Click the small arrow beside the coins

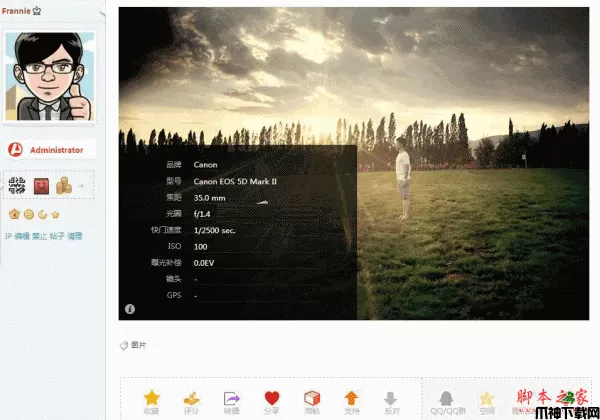point(81,186)
